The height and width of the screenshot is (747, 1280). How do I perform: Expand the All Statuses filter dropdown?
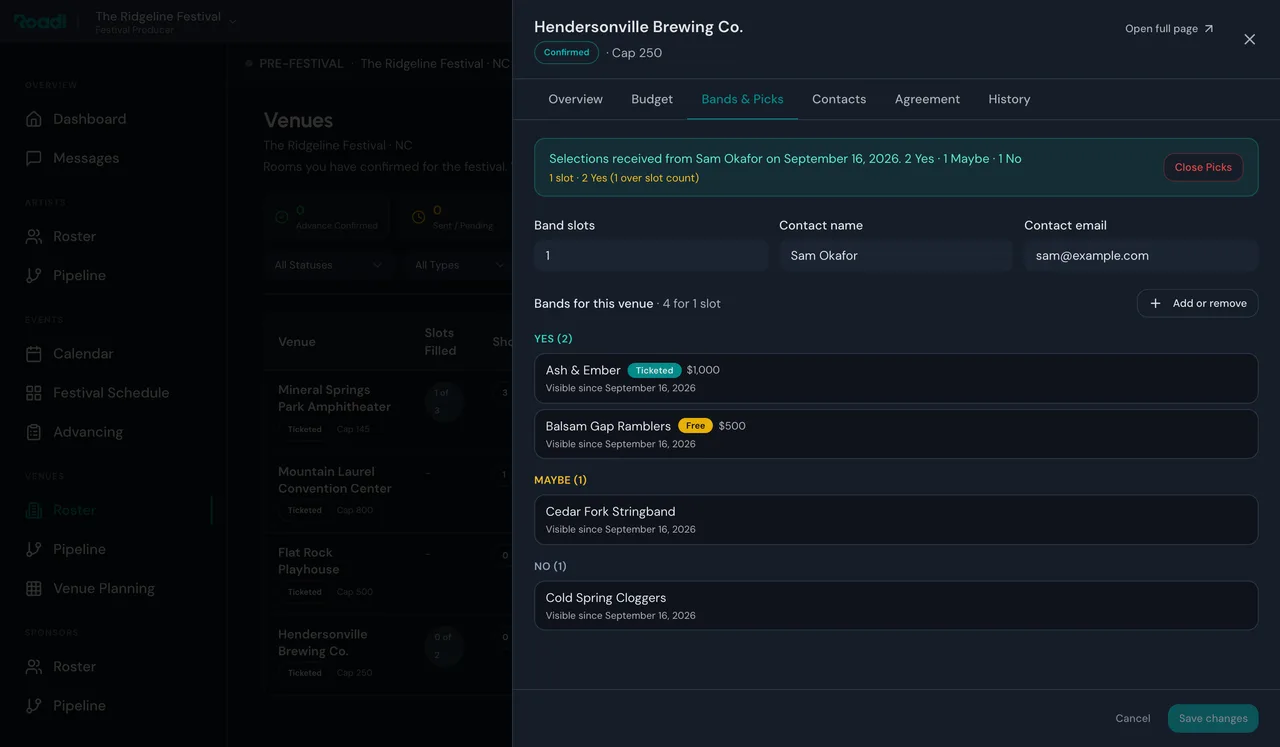328,265
